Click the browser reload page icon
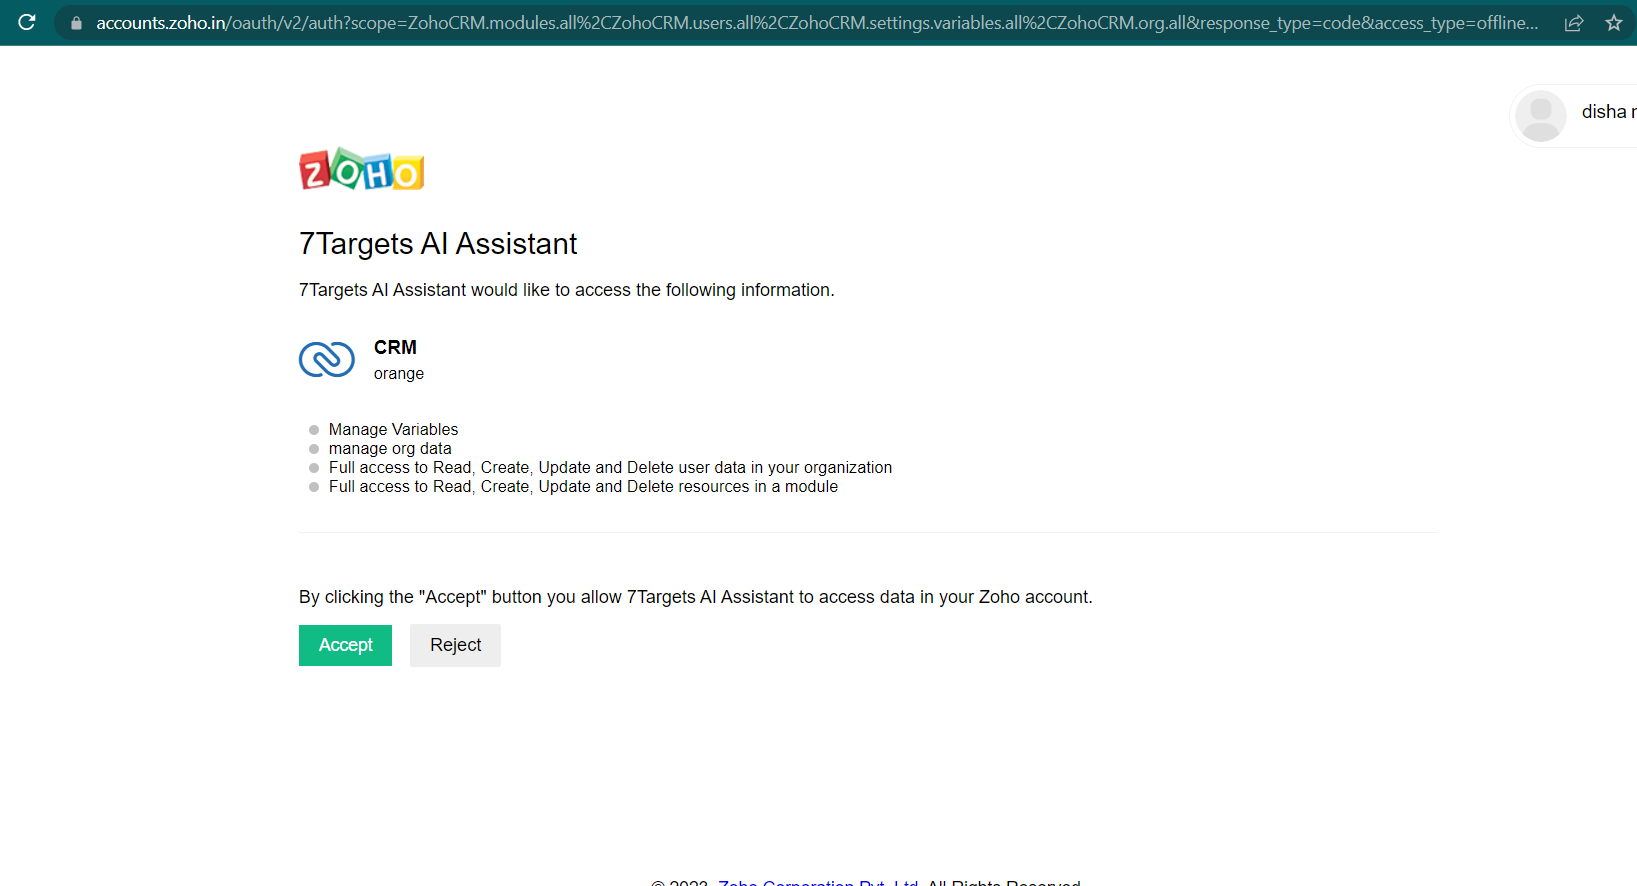This screenshot has height=886, width=1637. click(x=27, y=22)
